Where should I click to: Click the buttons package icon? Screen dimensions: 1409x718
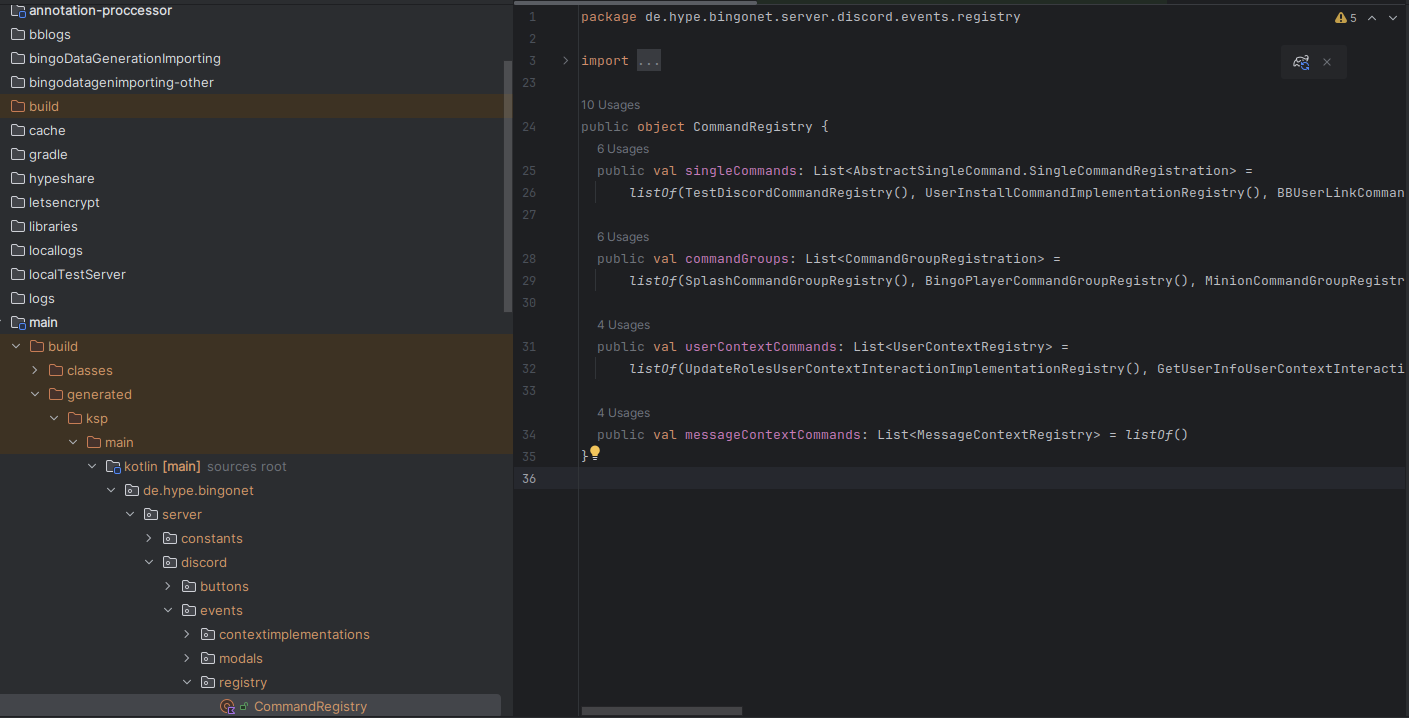[x=189, y=586]
